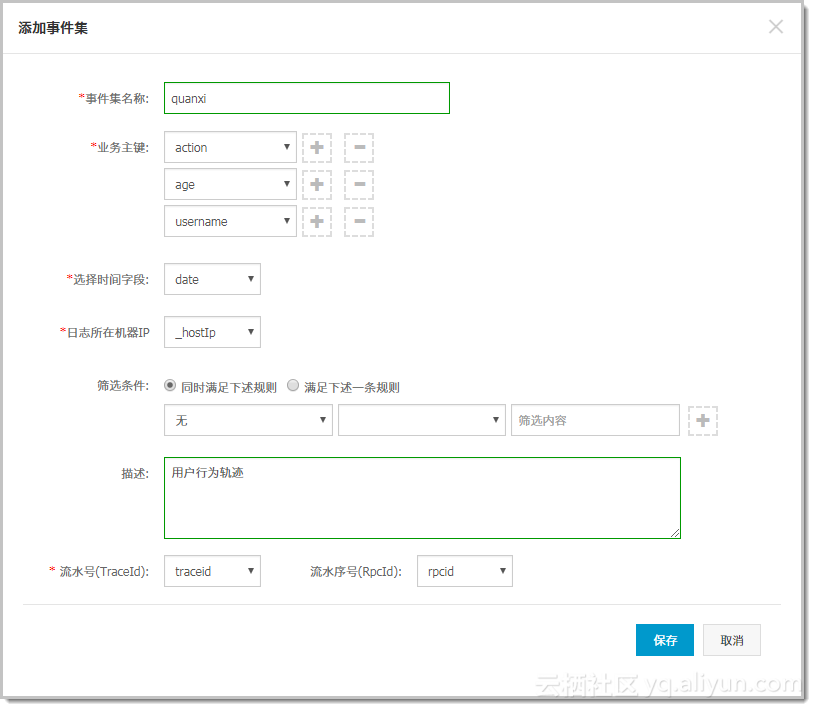The width and height of the screenshot is (814, 709).
Task: Click minus icon next to action key
Action: point(359,147)
